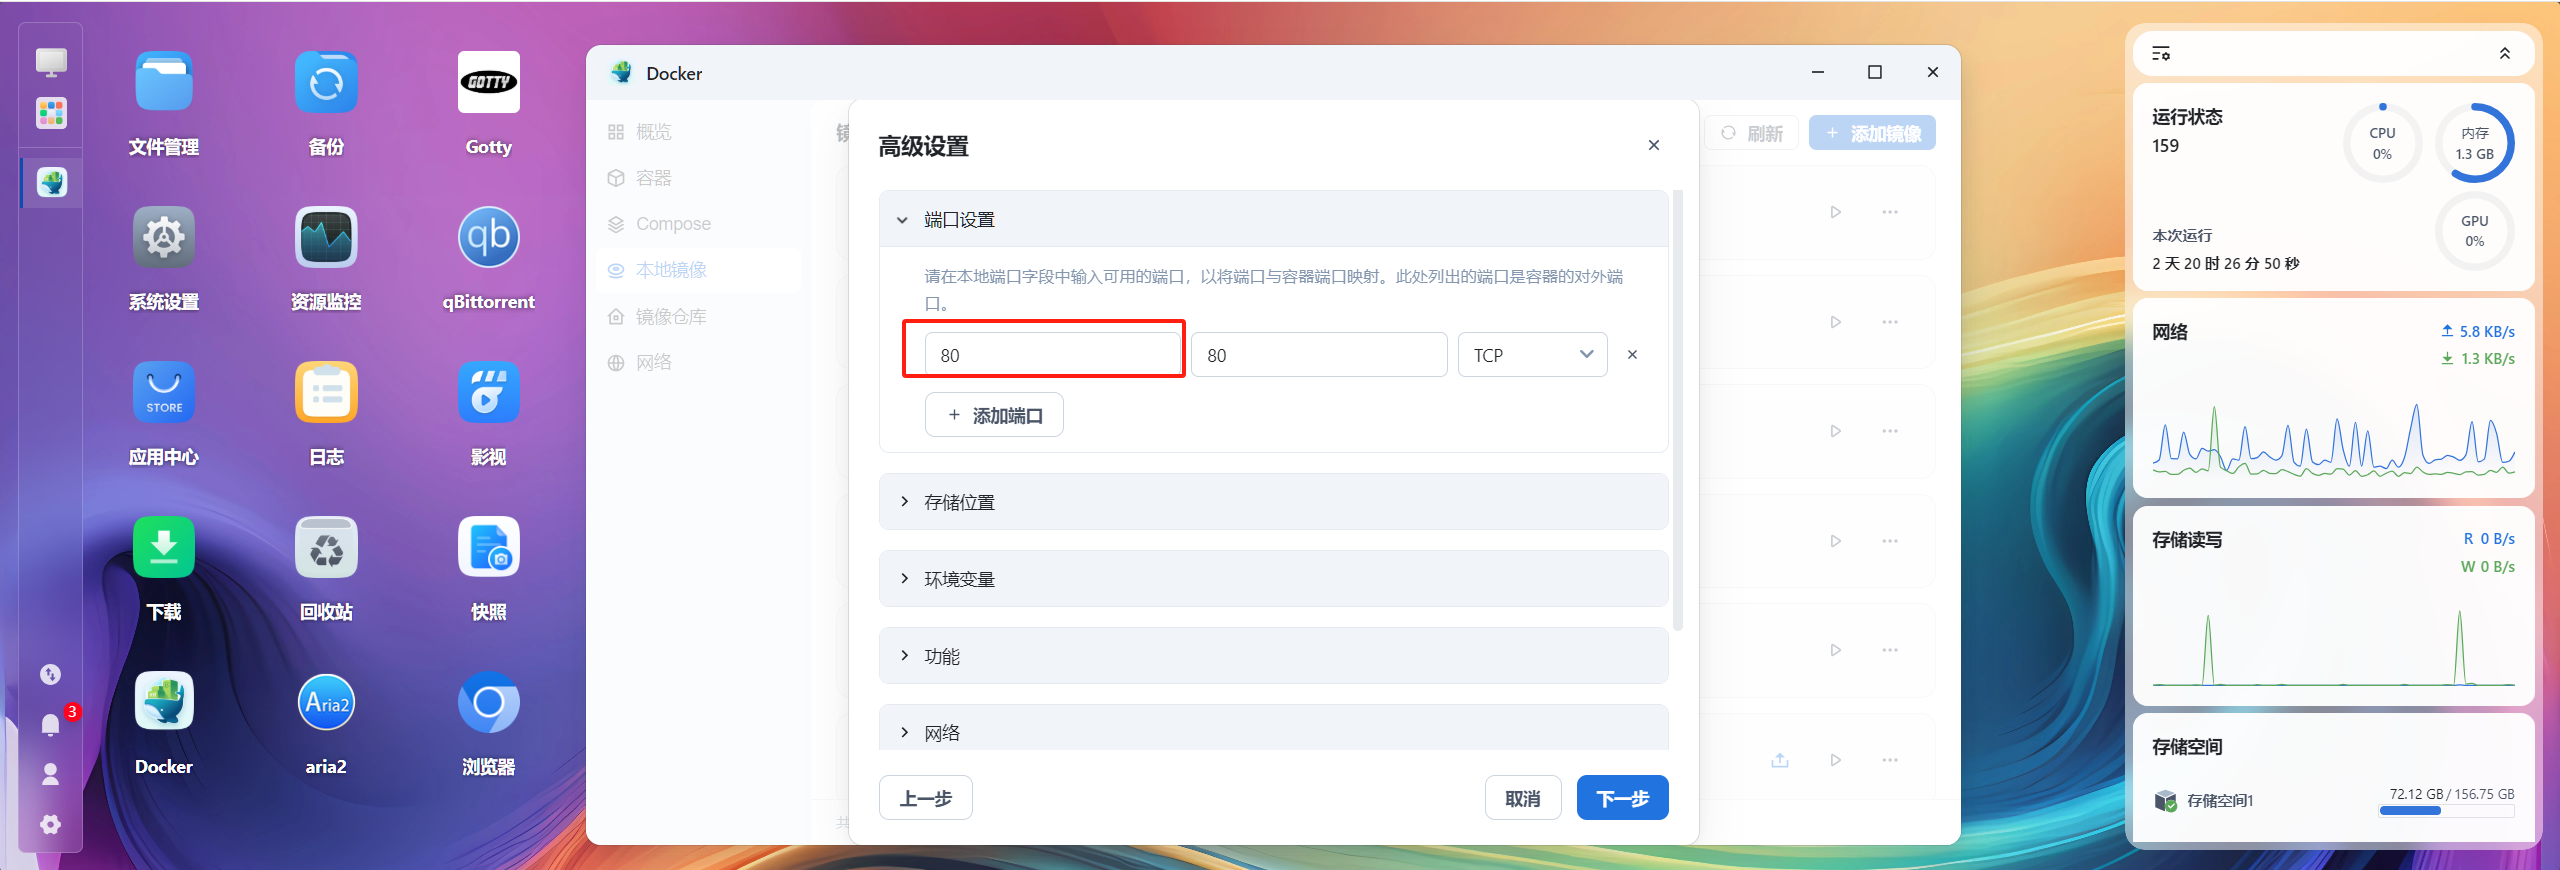The height and width of the screenshot is (870, 2560).
Task: Open 资源监控 resource monitor icon
Action: click(x=326, y=238)
